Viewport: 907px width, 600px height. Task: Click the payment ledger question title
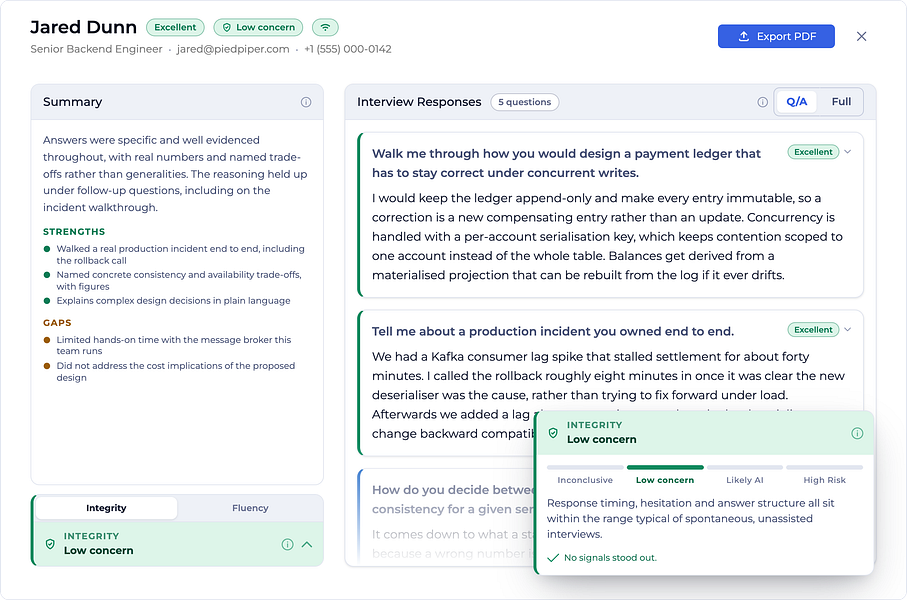tap(566, 163)
